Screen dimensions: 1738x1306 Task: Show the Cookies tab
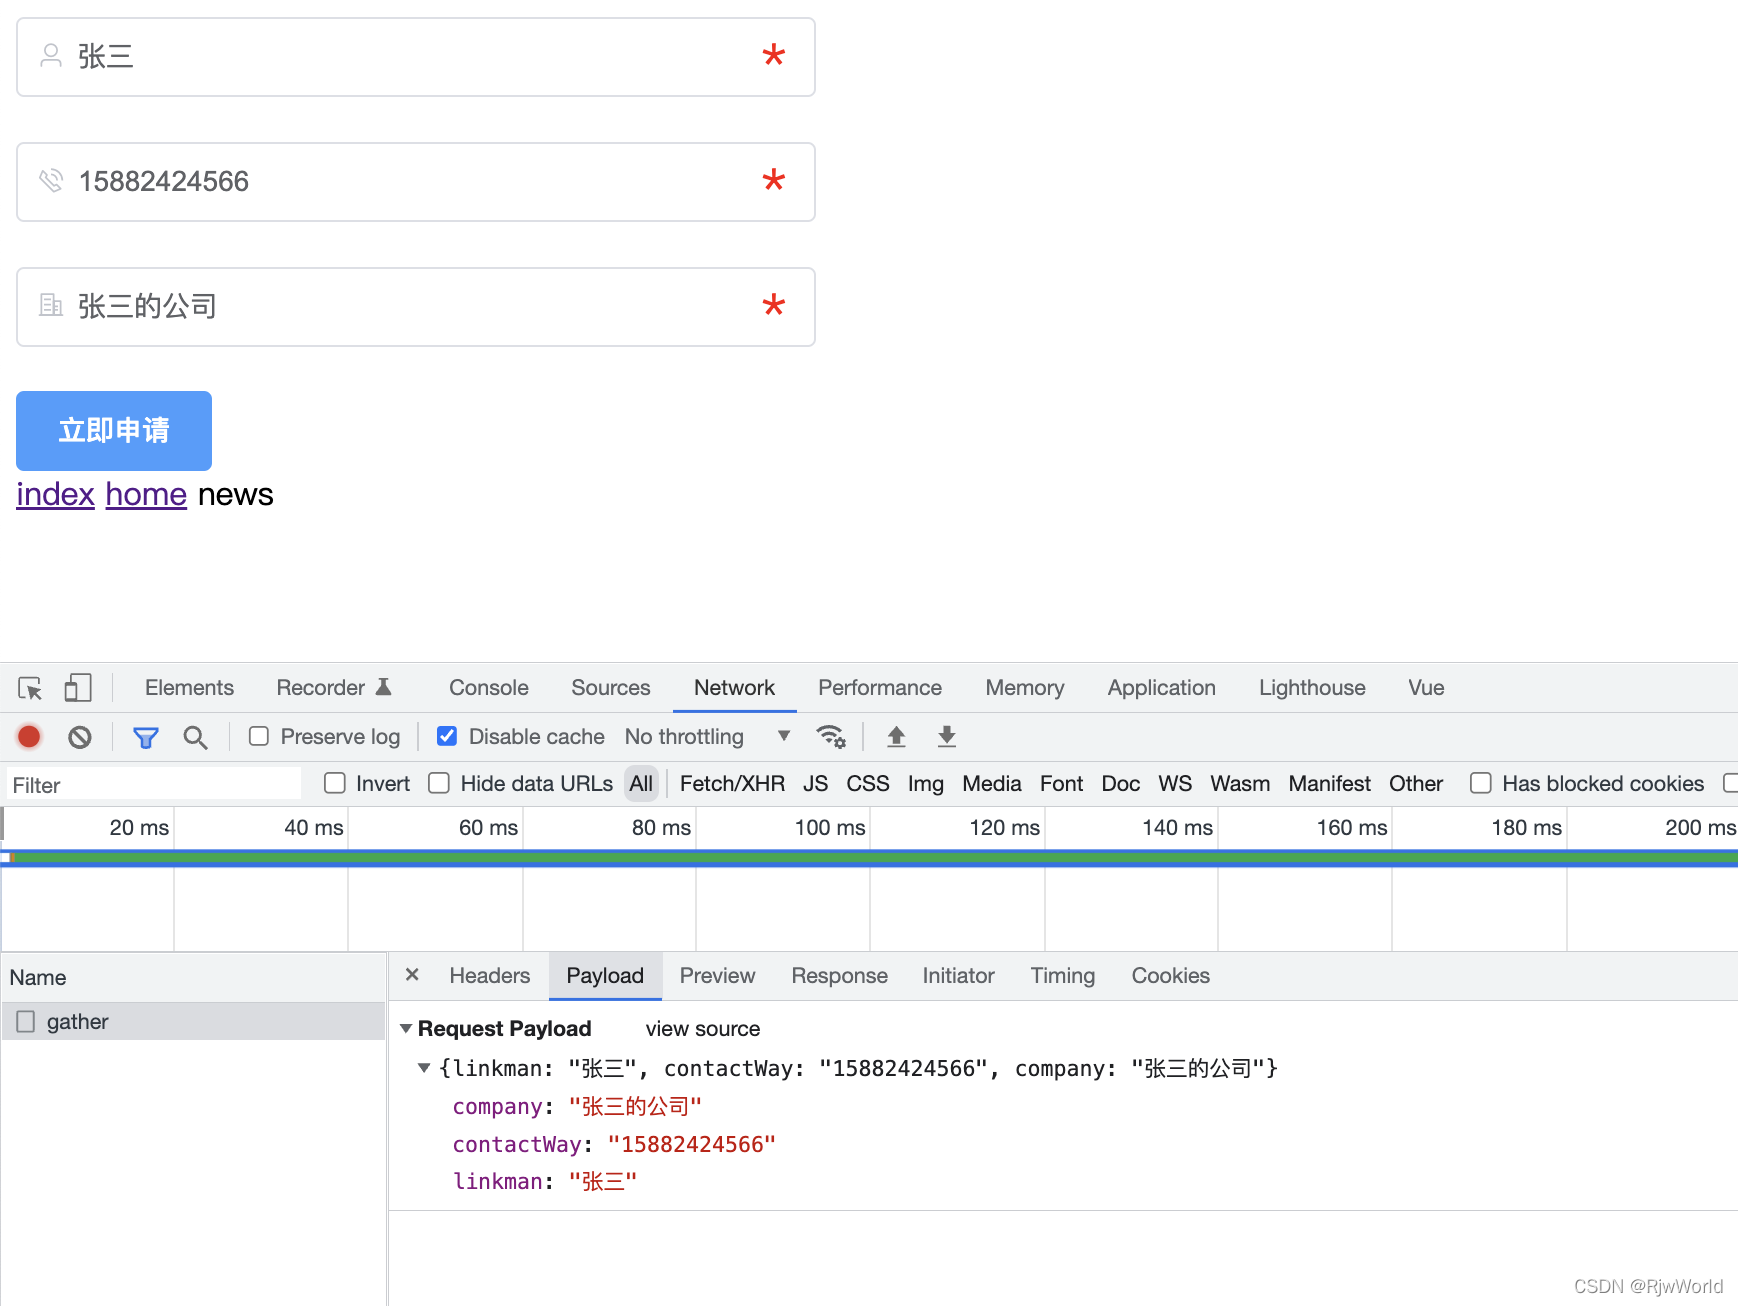pyautogui.click(x=1170, y=976)
